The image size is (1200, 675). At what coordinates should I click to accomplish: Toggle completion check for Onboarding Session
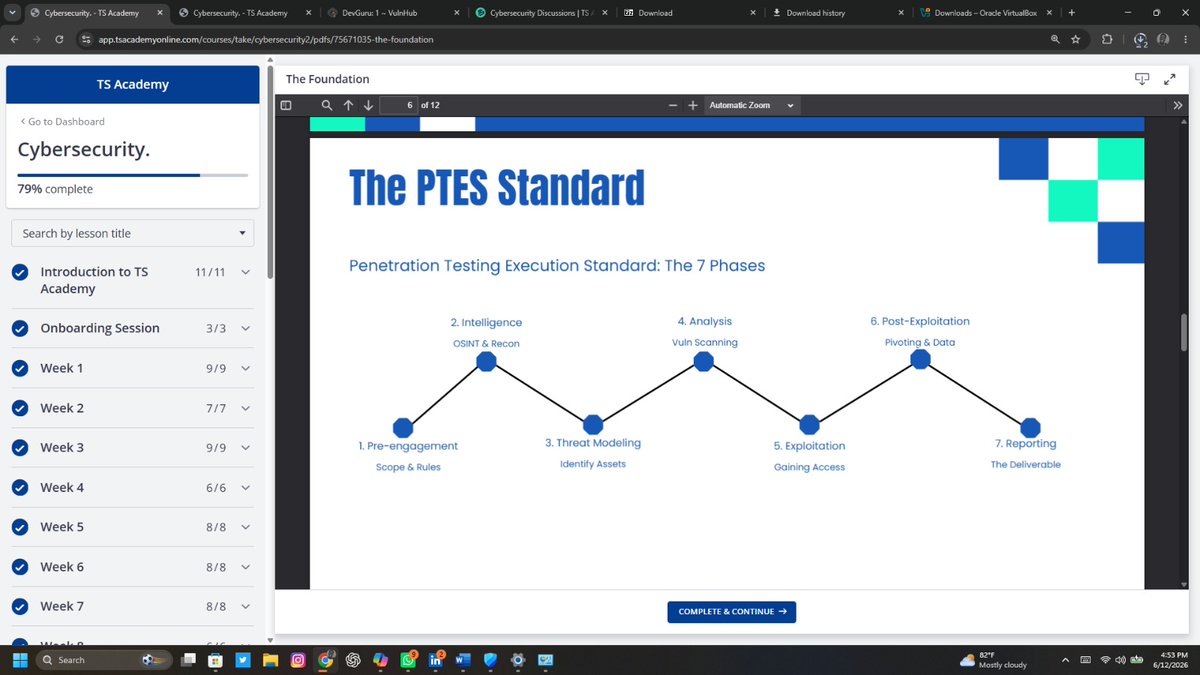(19, 328)
